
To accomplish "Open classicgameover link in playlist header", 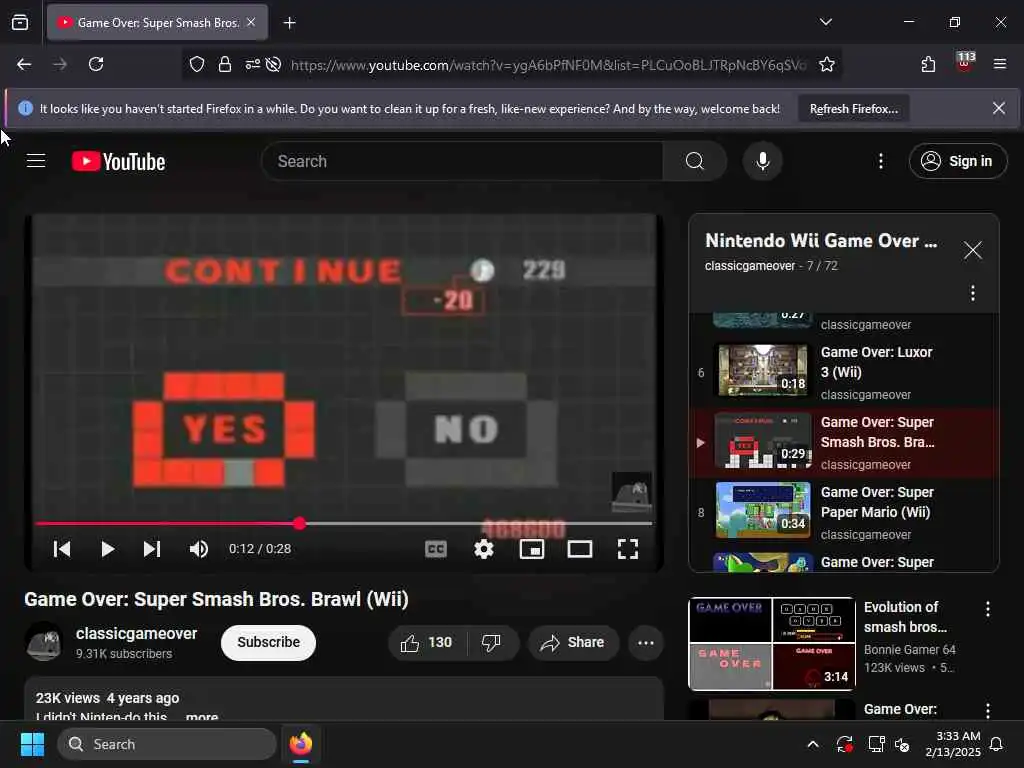I will click(750, 266).
